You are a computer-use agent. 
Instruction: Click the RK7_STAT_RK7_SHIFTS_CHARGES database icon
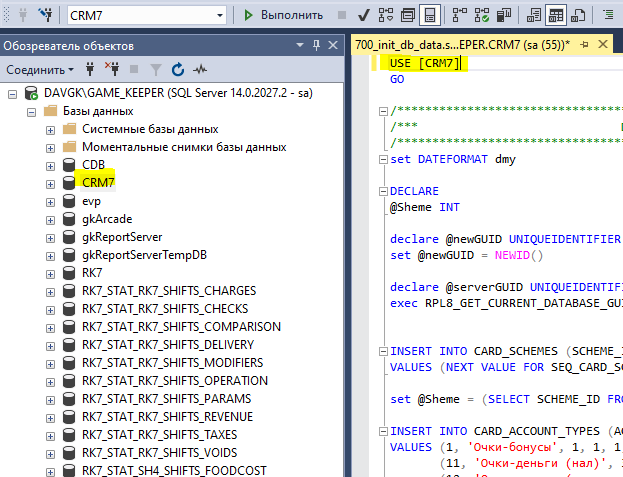pyautogui.click(x=69, y=291)
